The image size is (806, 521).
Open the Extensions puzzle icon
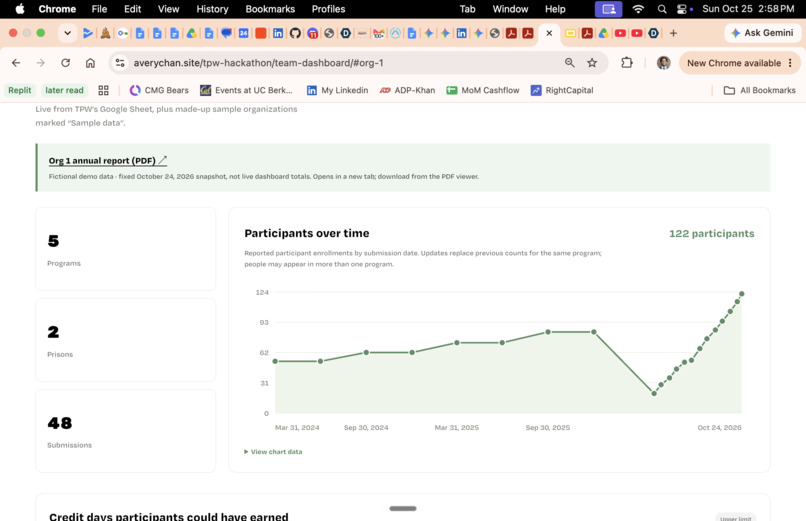click(x=627, y=63)
